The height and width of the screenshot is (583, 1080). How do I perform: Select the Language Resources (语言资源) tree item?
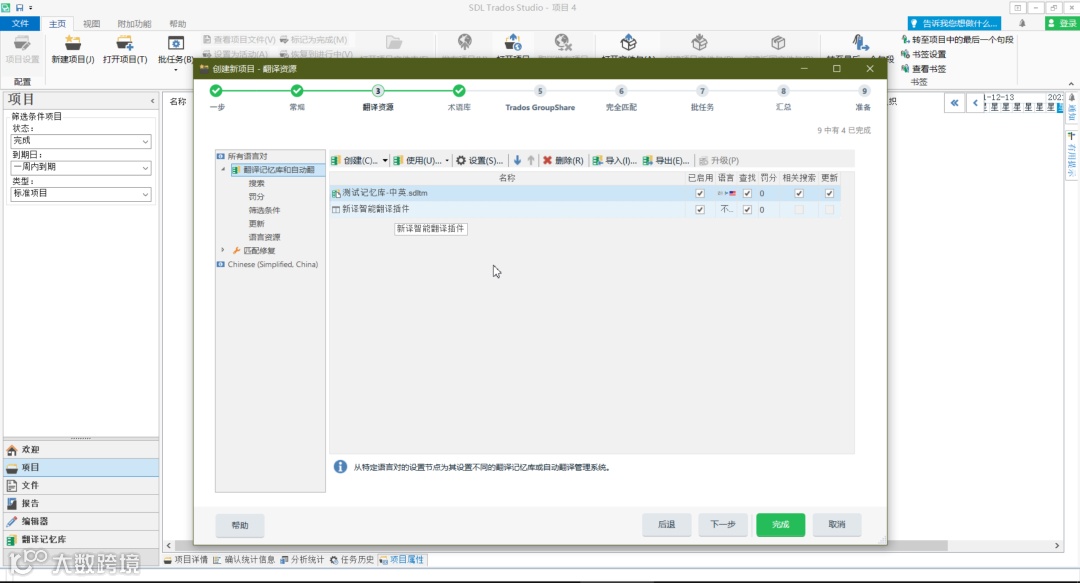(264, 237)
